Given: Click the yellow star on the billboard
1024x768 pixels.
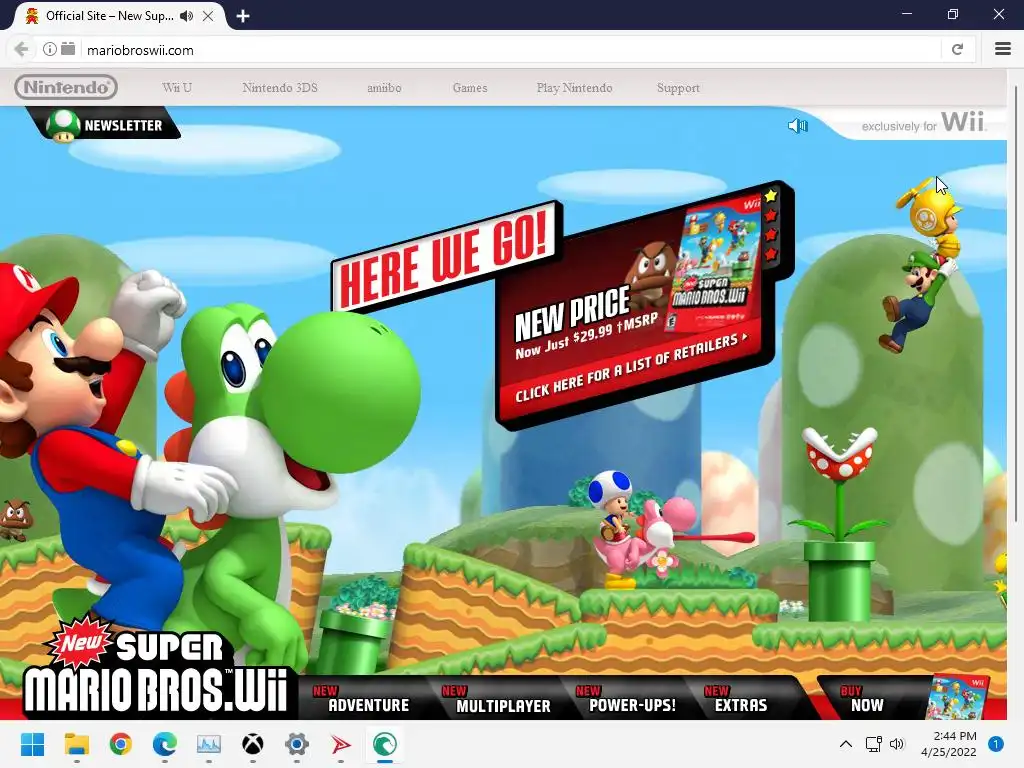Looking at the screenshot, I should point(771,195).
